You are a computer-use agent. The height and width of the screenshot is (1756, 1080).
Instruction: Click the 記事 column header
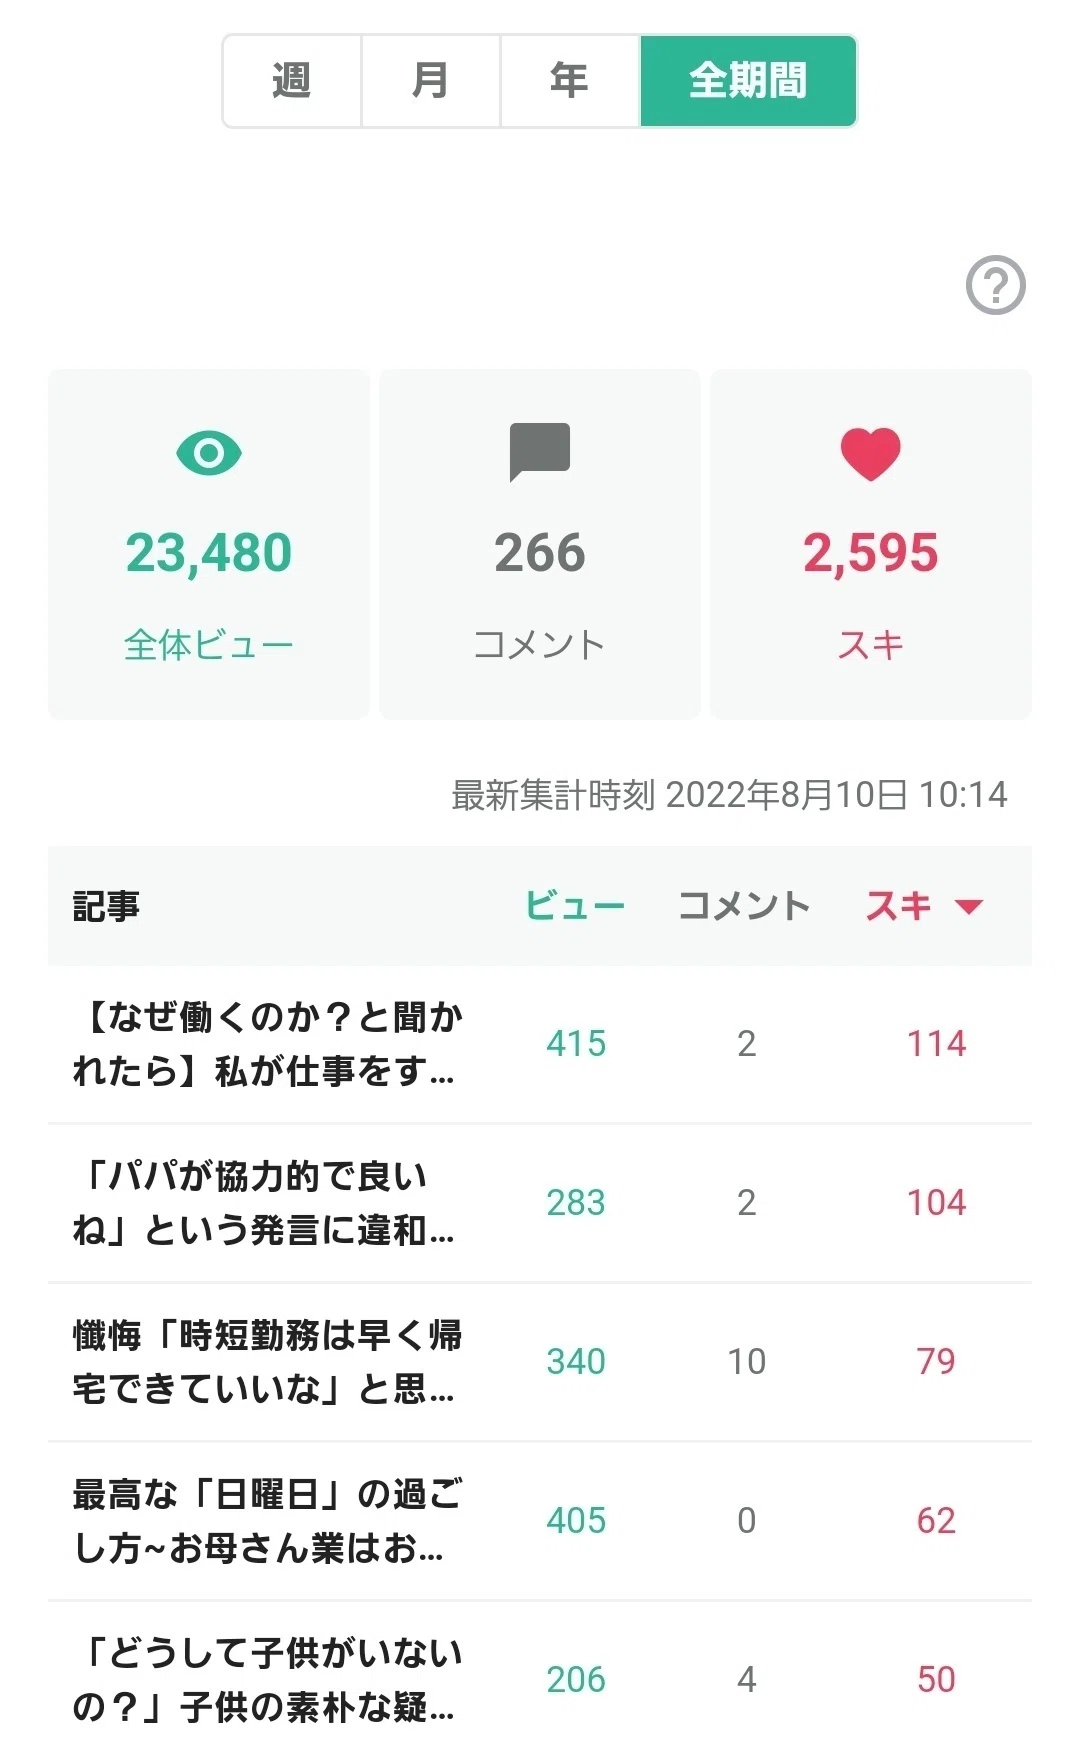pyautogui.click(x=106, y=906)
